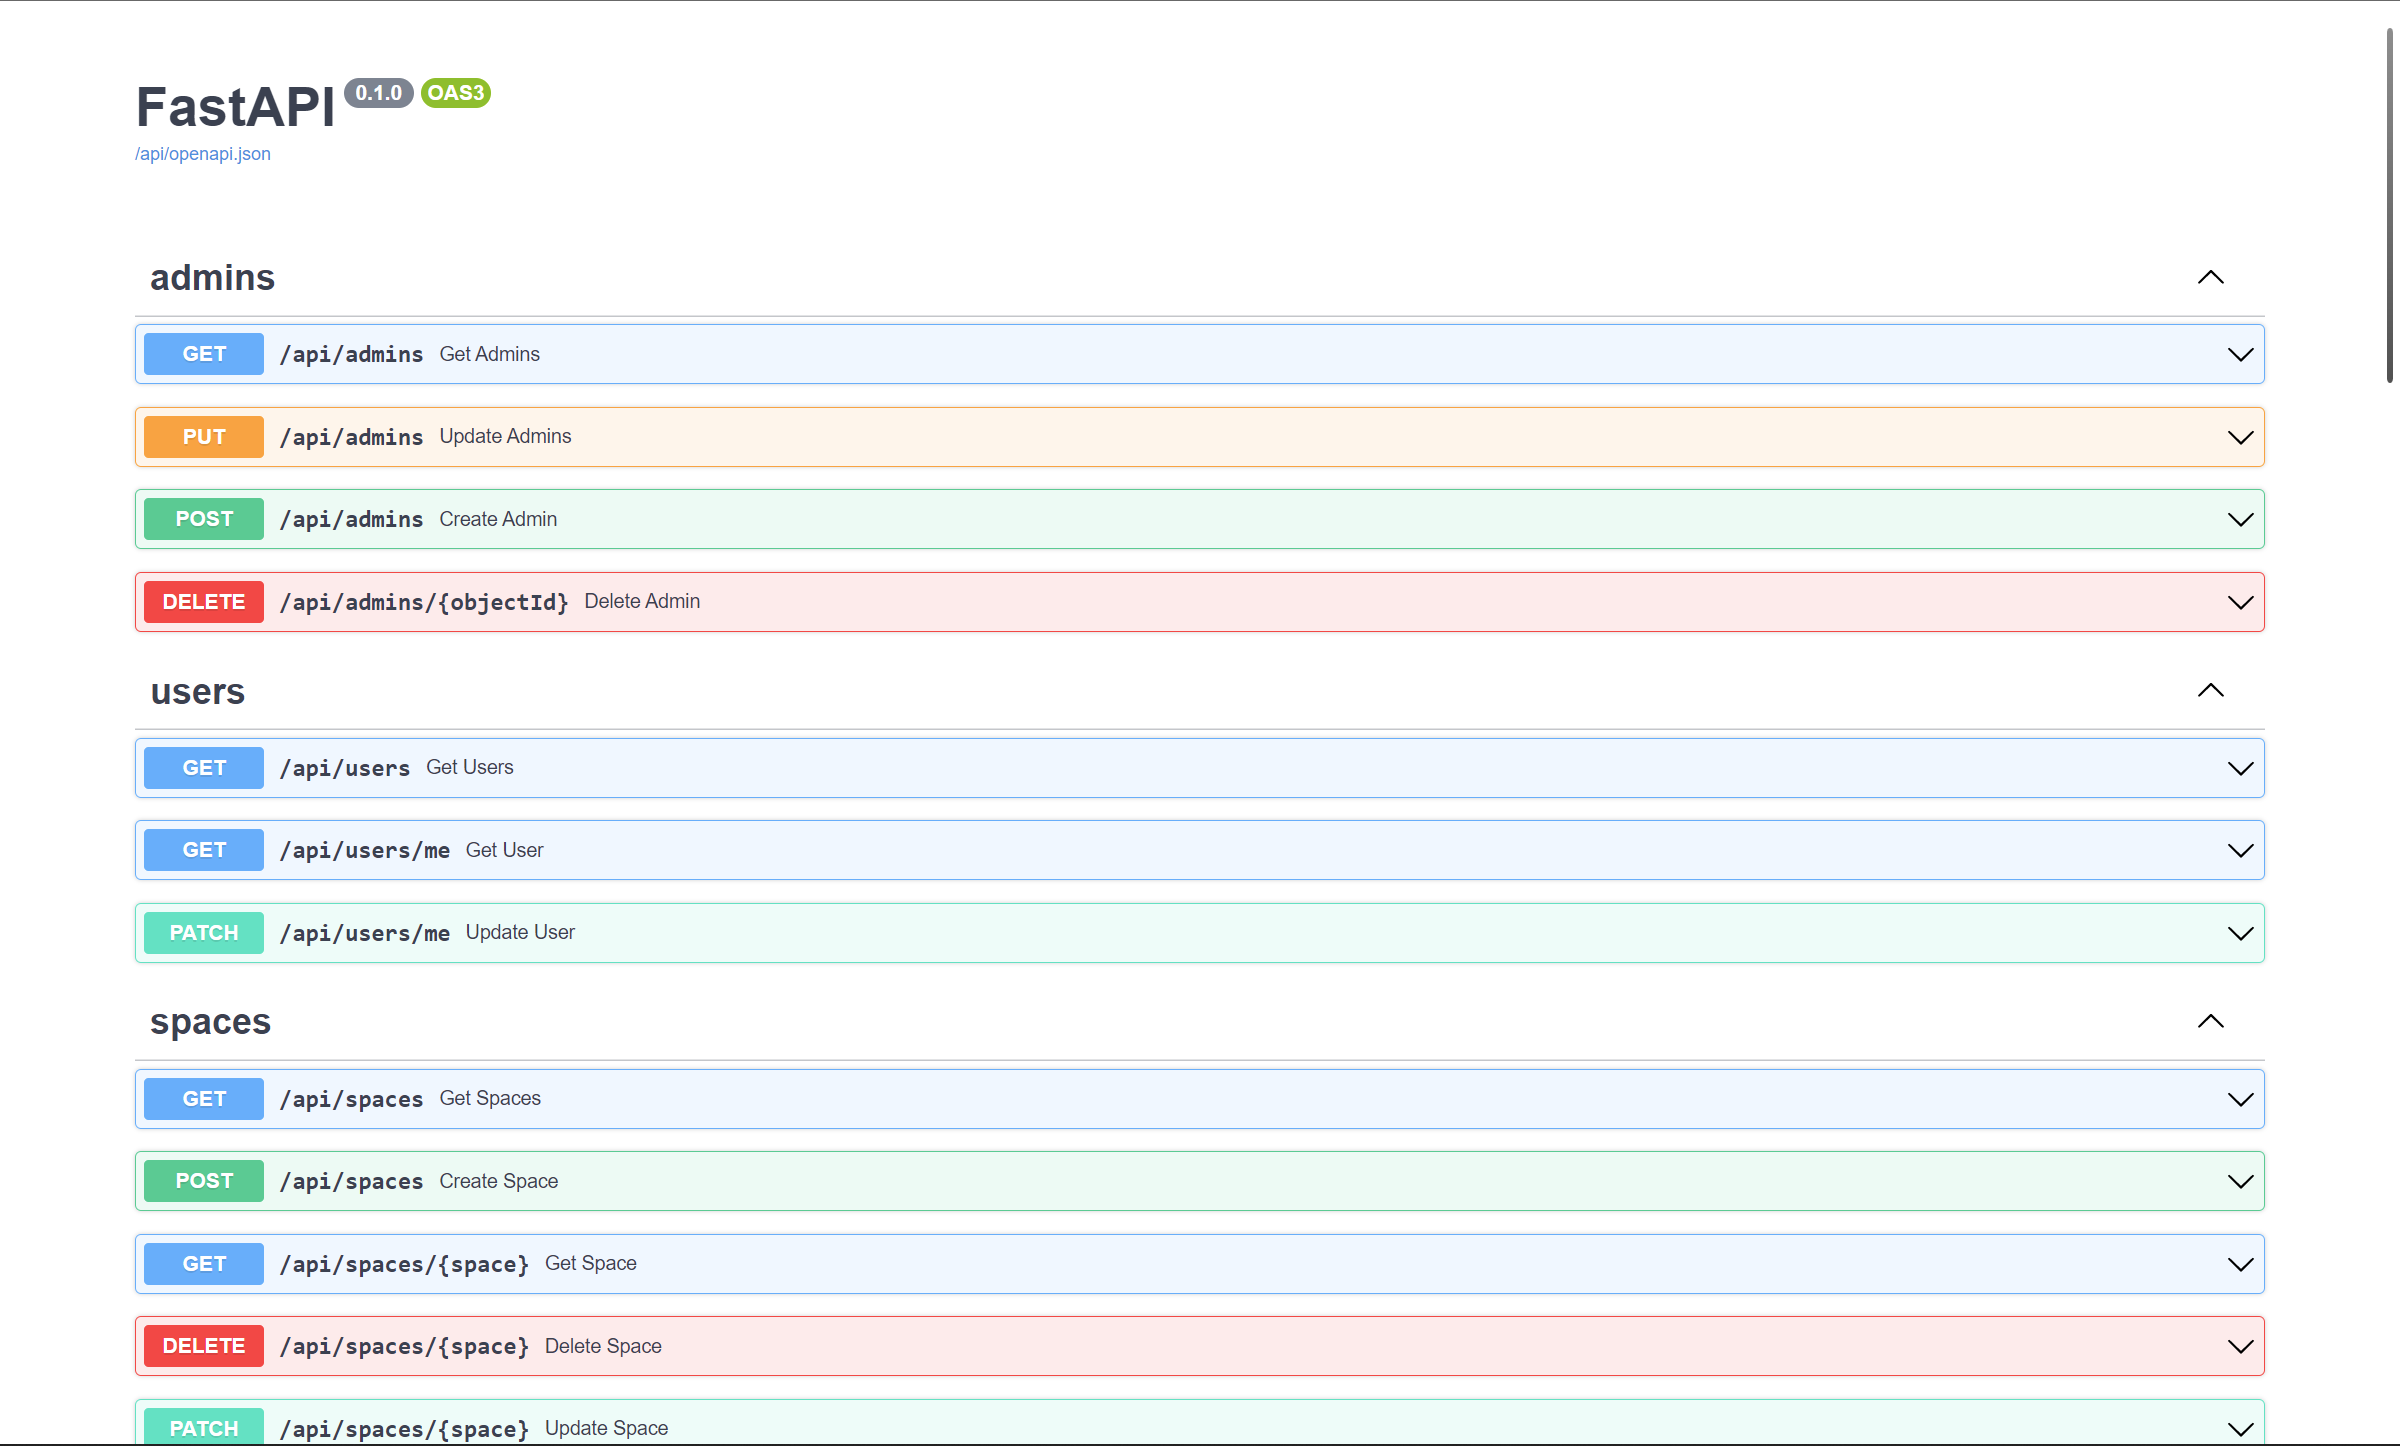
Task: Click the 'Create Space' description text
Action: click(x=499, y=1181)
